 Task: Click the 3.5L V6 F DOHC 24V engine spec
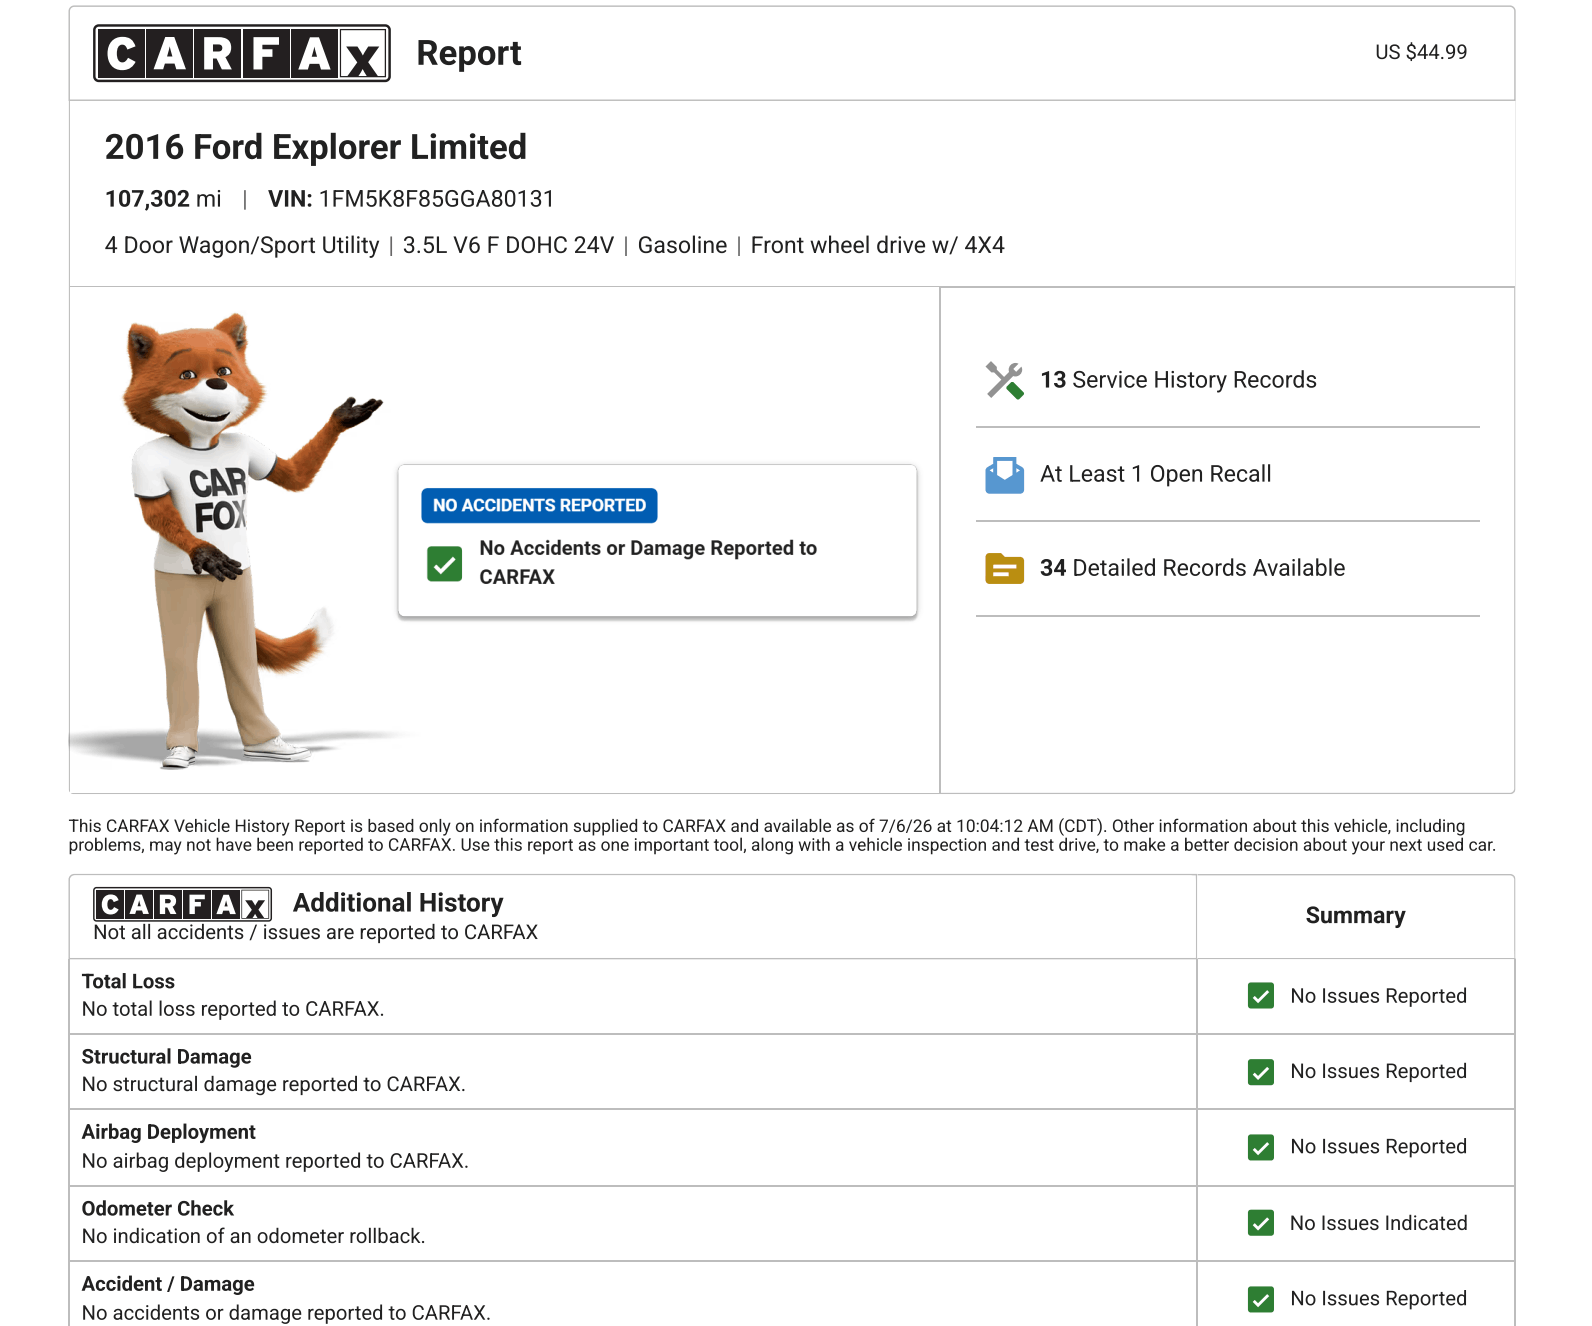[508, 245]
